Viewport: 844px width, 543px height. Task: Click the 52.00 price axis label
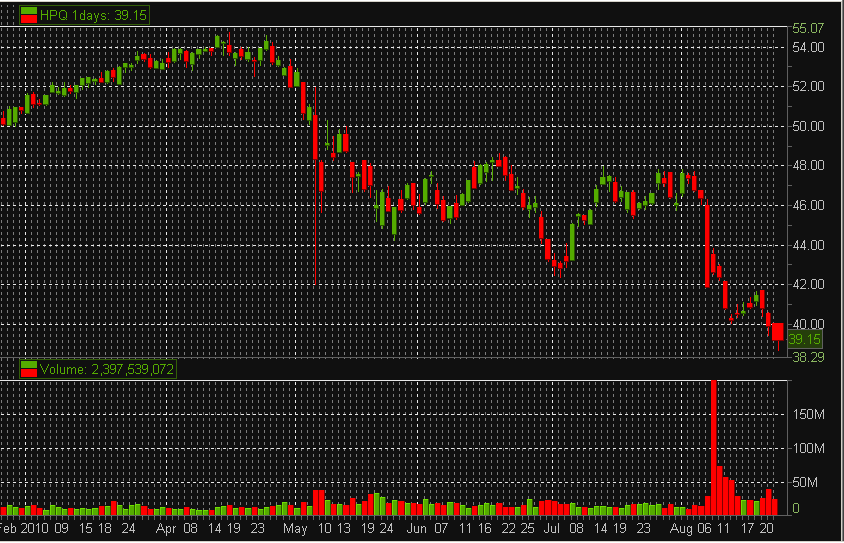(x=808, y=86)
